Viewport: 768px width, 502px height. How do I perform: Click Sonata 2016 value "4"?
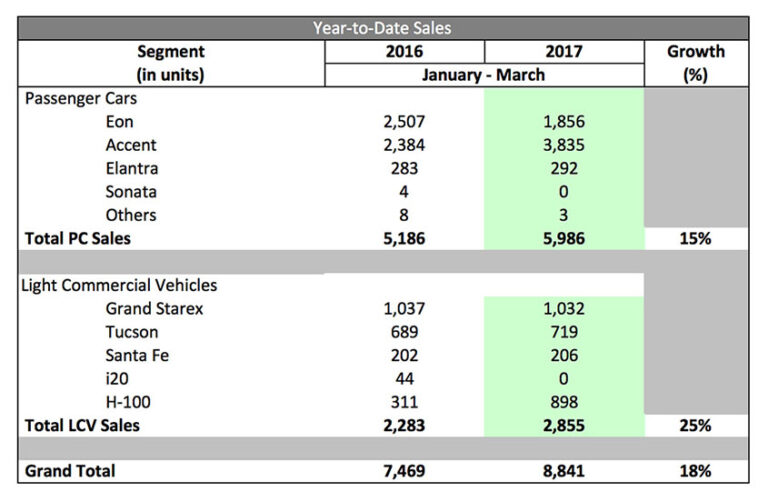coord(404,191)
